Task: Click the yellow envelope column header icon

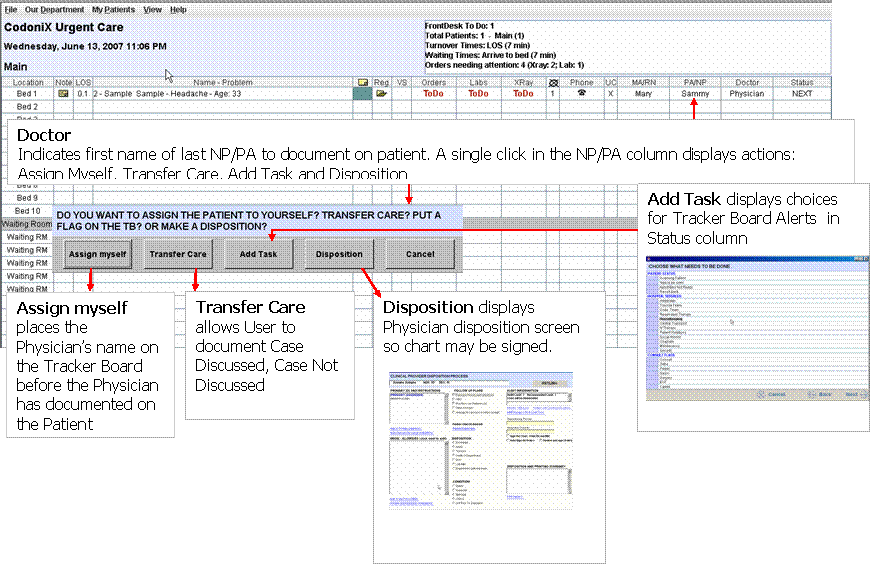Action: click(362, 82)
